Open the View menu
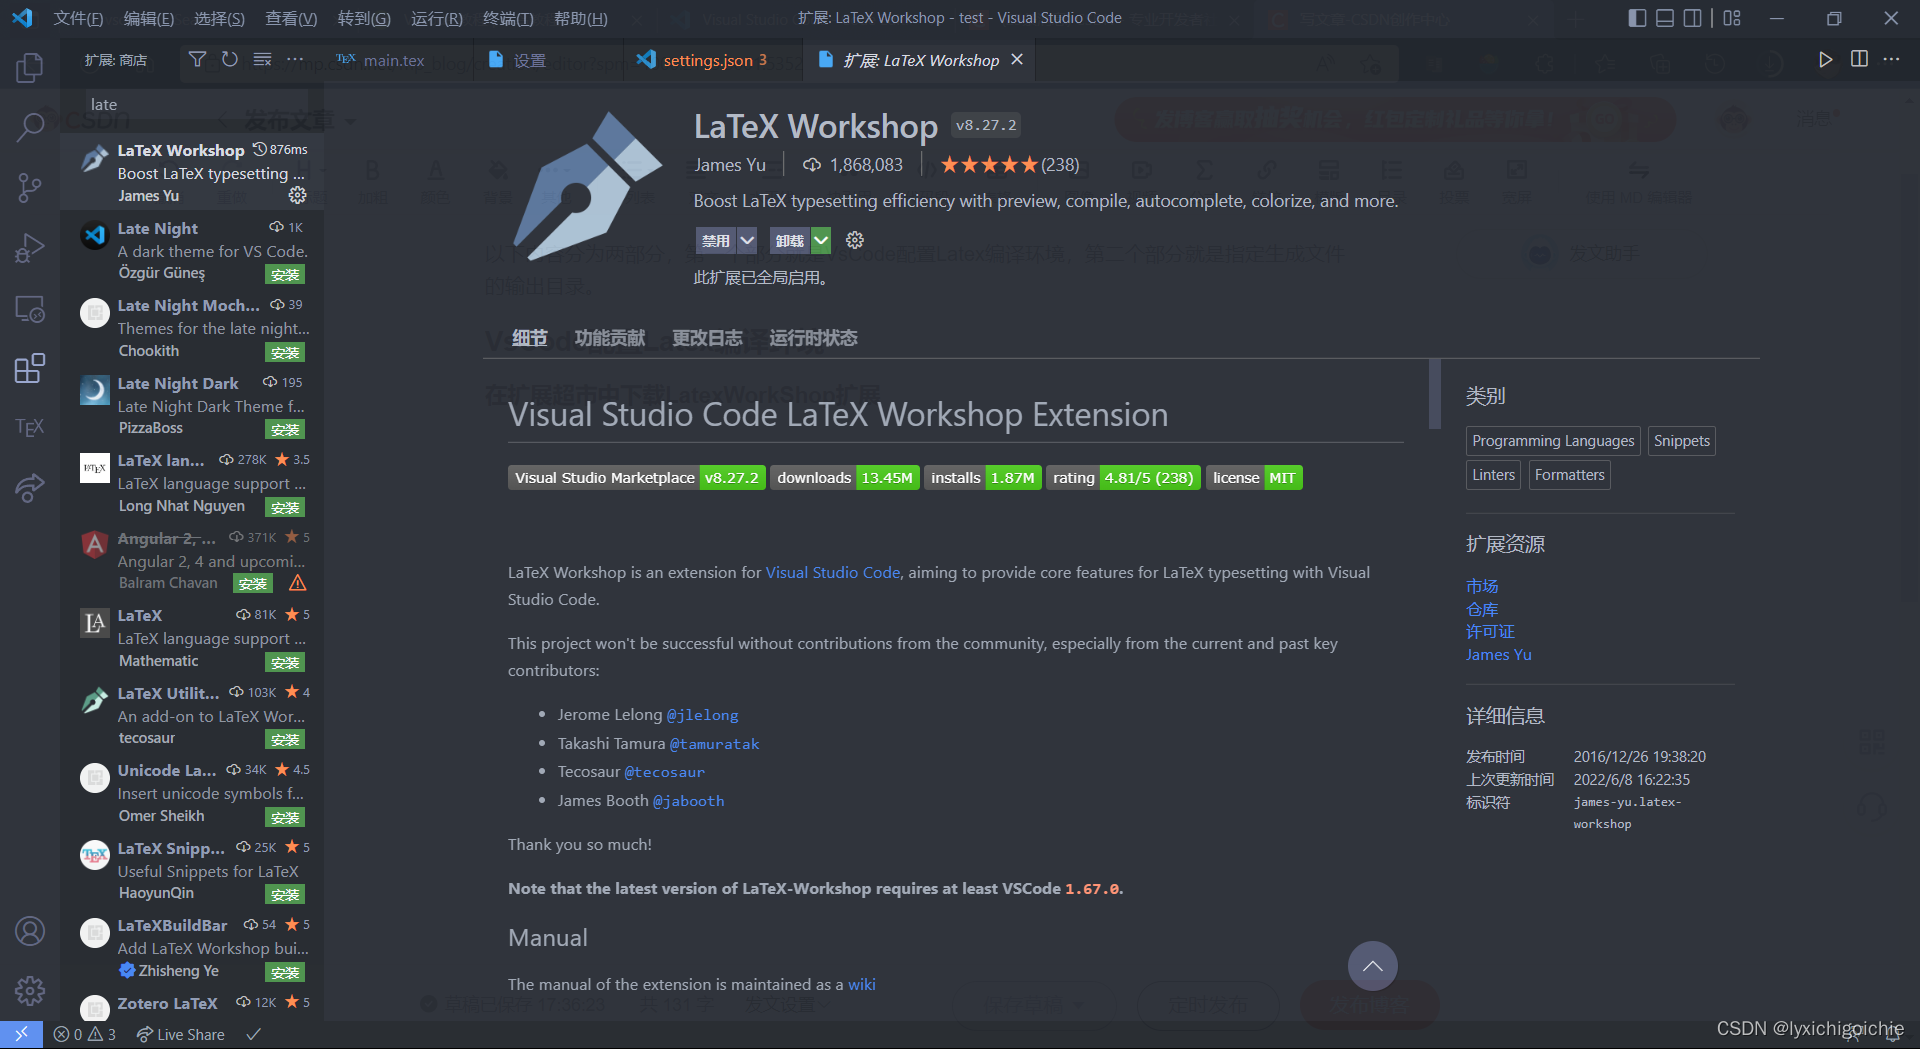 (291, 18)
